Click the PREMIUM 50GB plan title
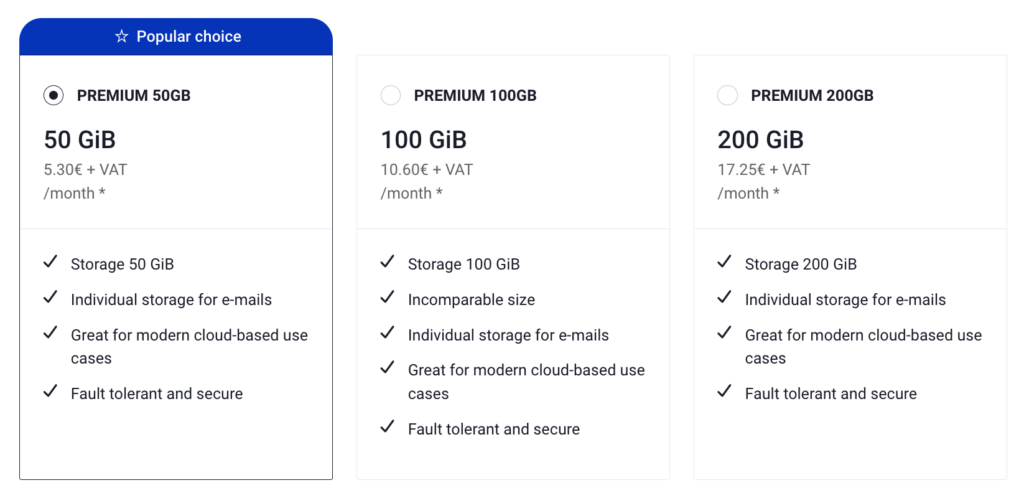Viewport: 1024px width, 493px height. (134, 96)
